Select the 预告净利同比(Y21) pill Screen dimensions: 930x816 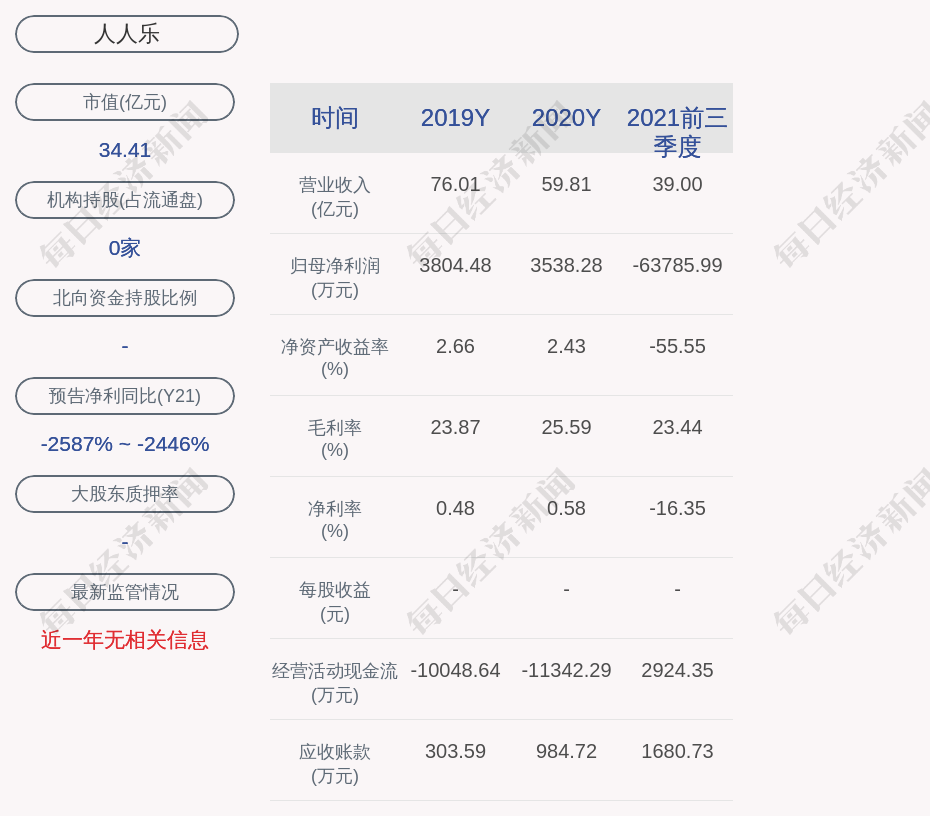tap(125, 396)
